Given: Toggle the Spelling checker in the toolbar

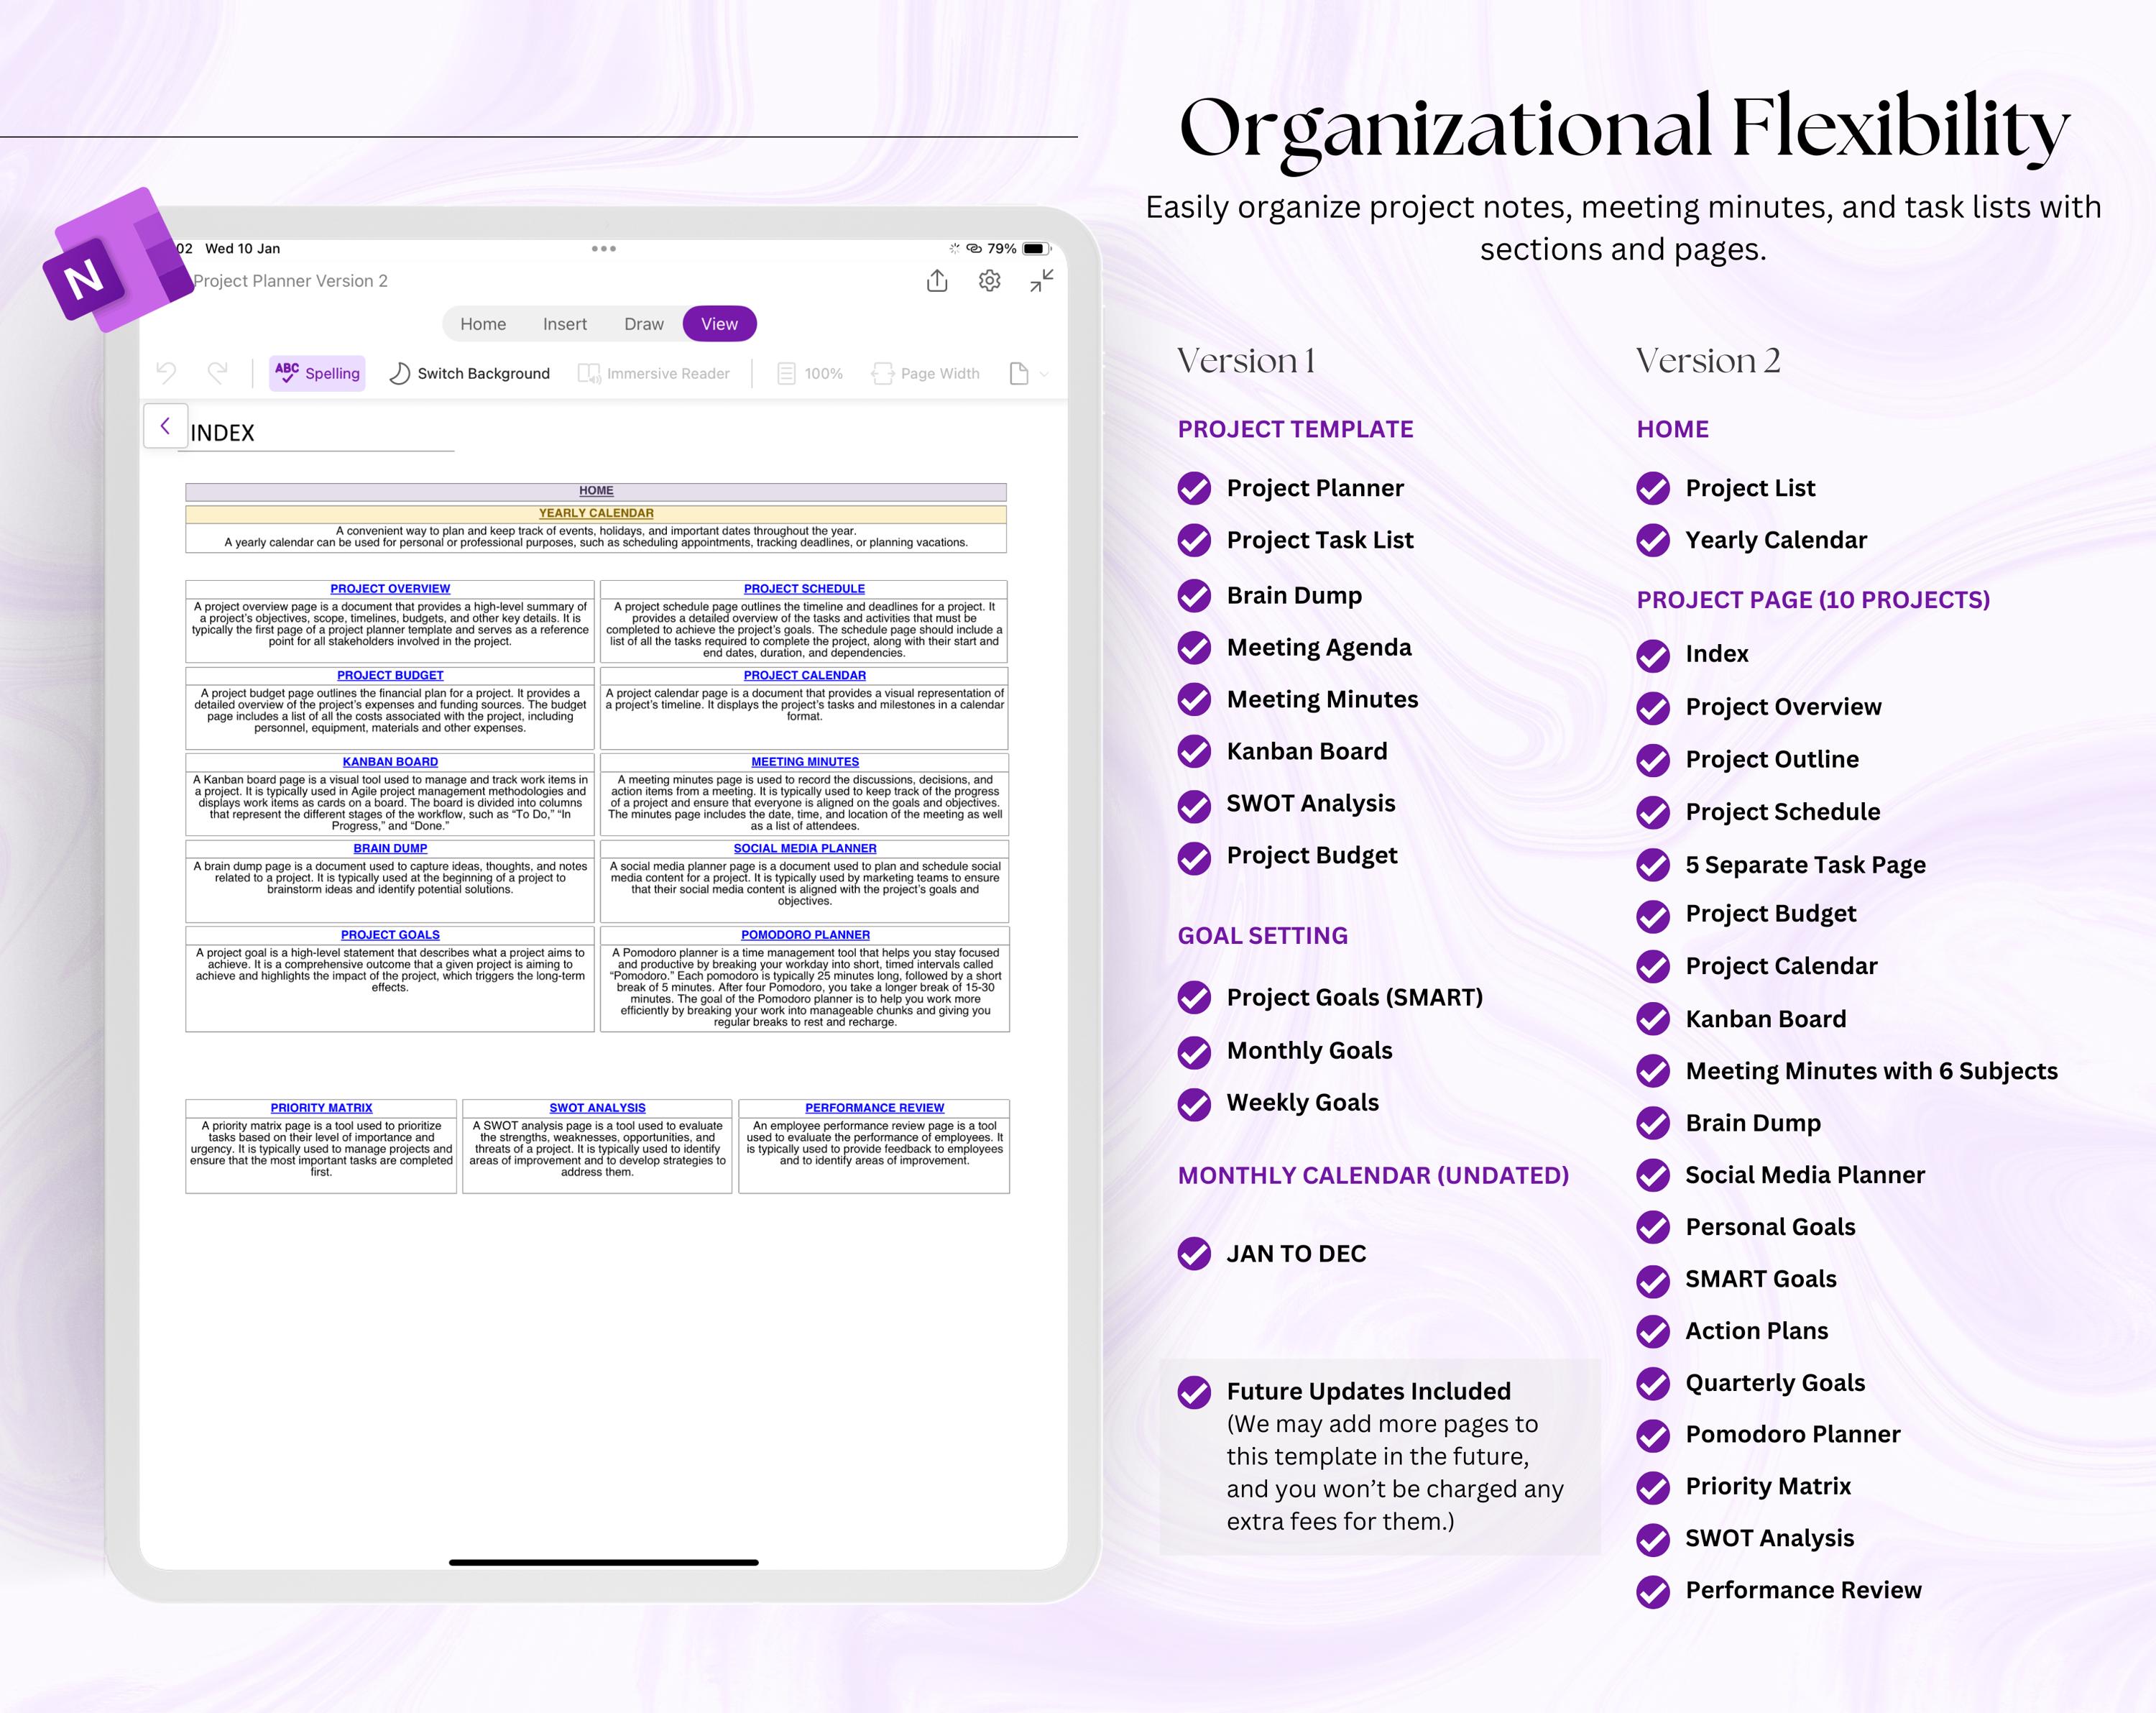Looking at the screenshot, I should pyautogui.click(x=316, y=373).
